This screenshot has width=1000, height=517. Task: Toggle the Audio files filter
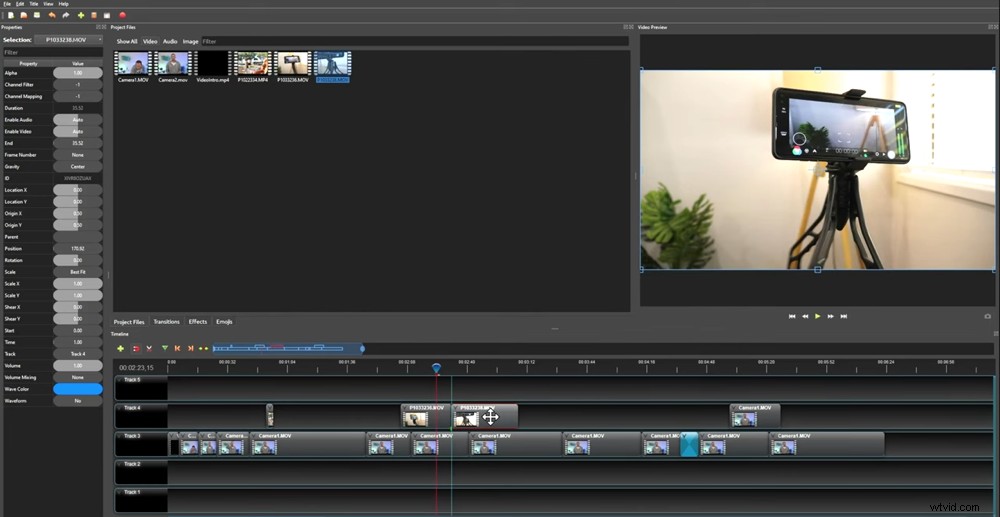170,41
